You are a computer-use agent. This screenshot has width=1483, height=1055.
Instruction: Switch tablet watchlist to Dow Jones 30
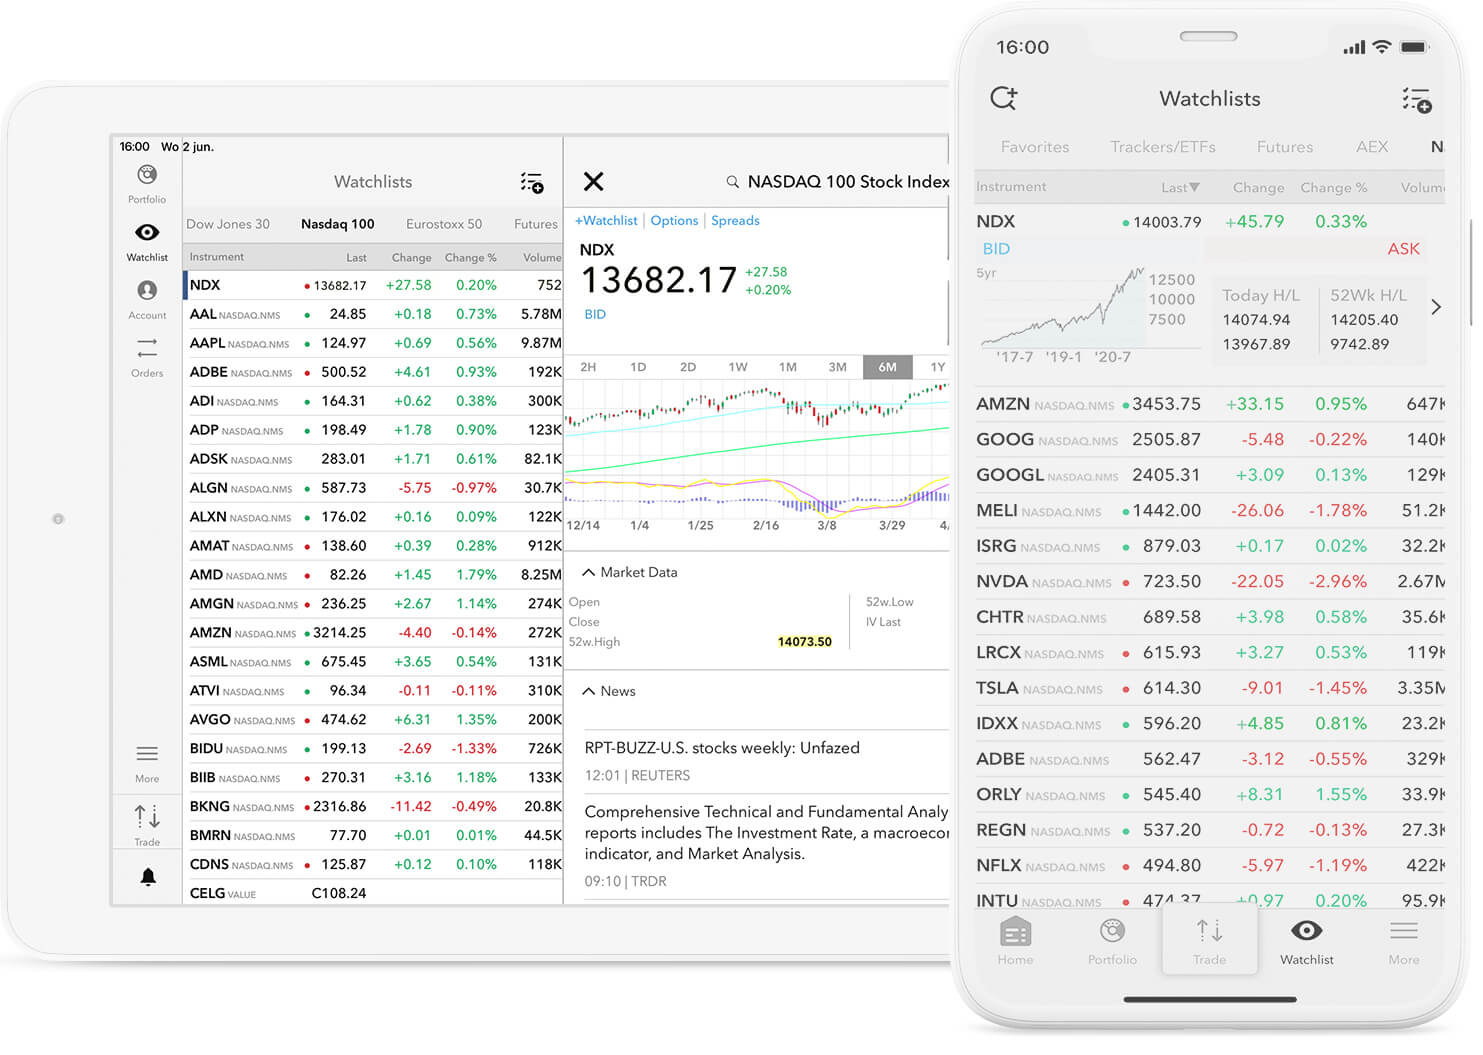click(x=228, y=224)
